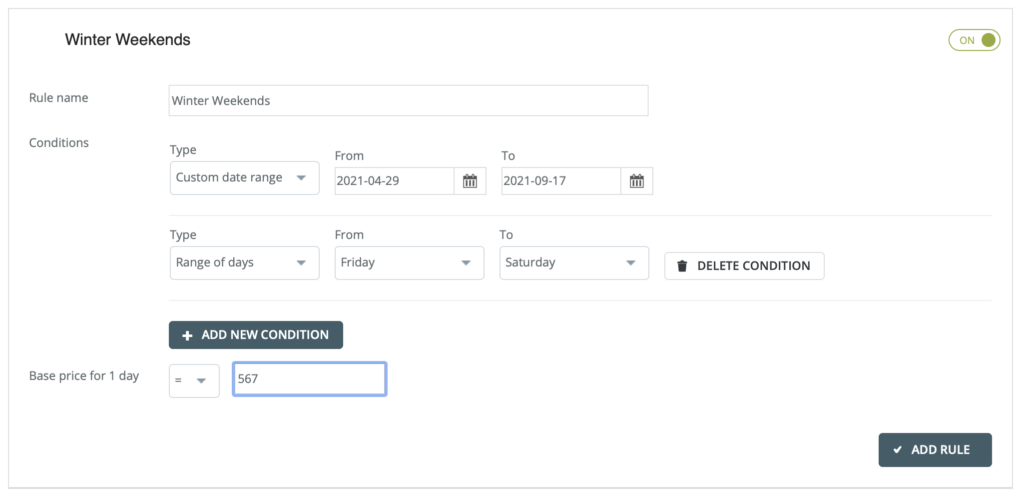Click the Type label above Range of days
Viewport: 1024px width, 497px height.
[x=183, y=235]
